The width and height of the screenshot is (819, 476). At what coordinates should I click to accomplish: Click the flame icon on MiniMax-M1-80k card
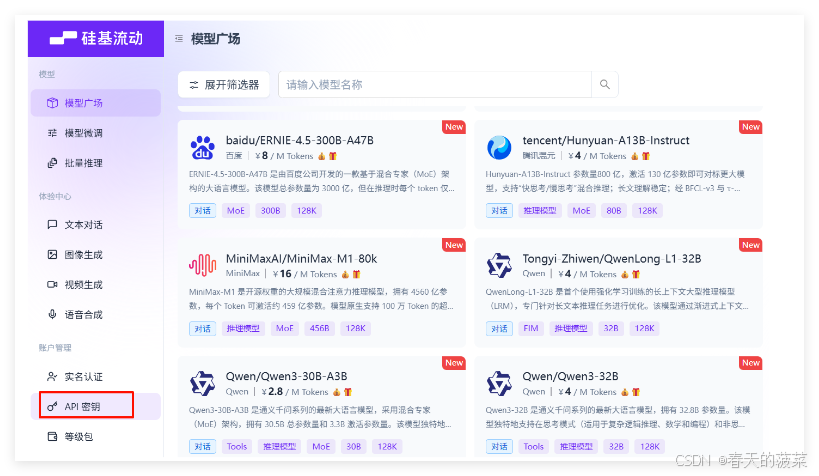tap(345, 274)
